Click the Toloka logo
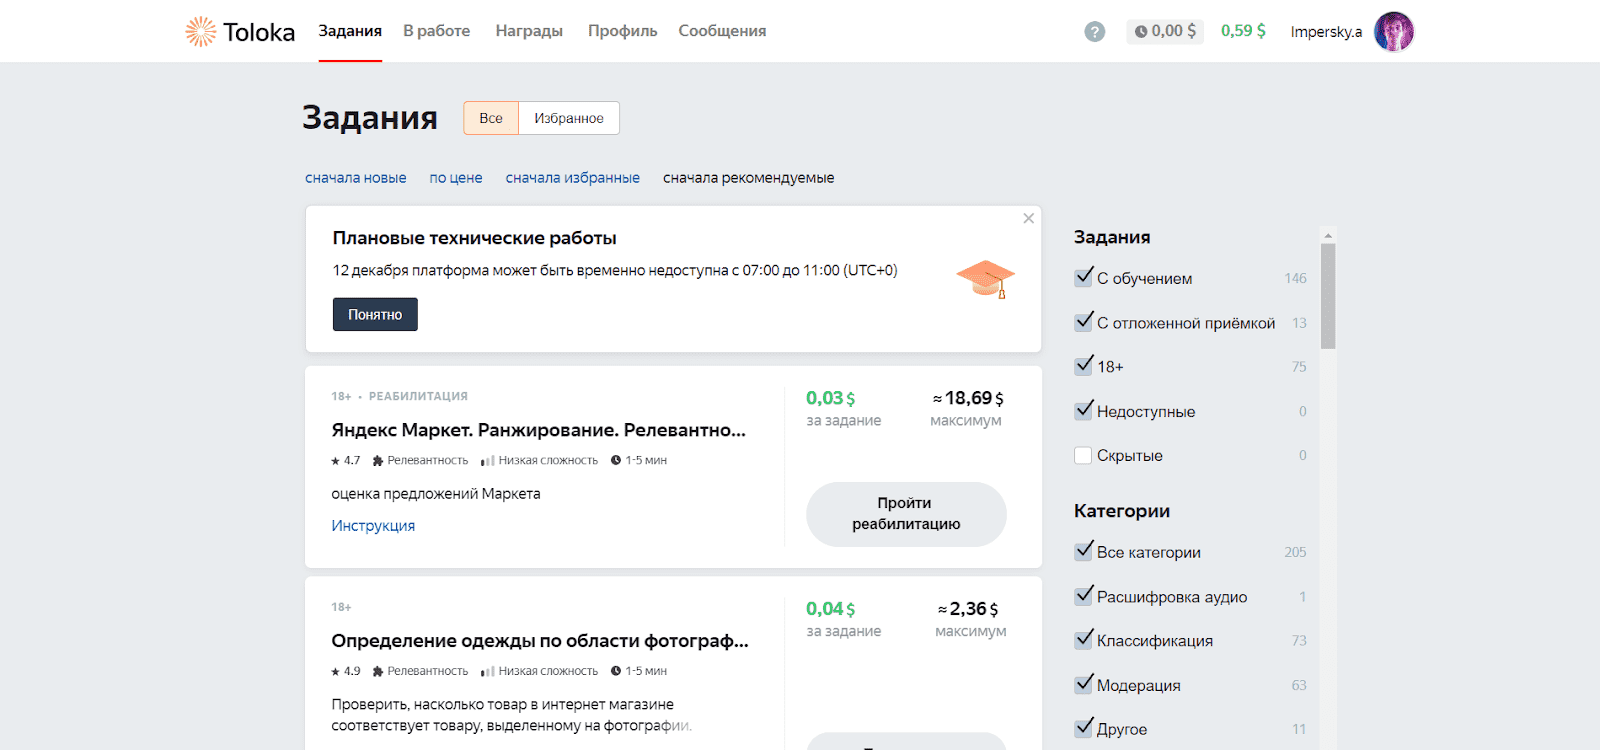Image resolution: width=1600 pixels, height=750 pixels. pyautogui.click(x=240, y=32)
